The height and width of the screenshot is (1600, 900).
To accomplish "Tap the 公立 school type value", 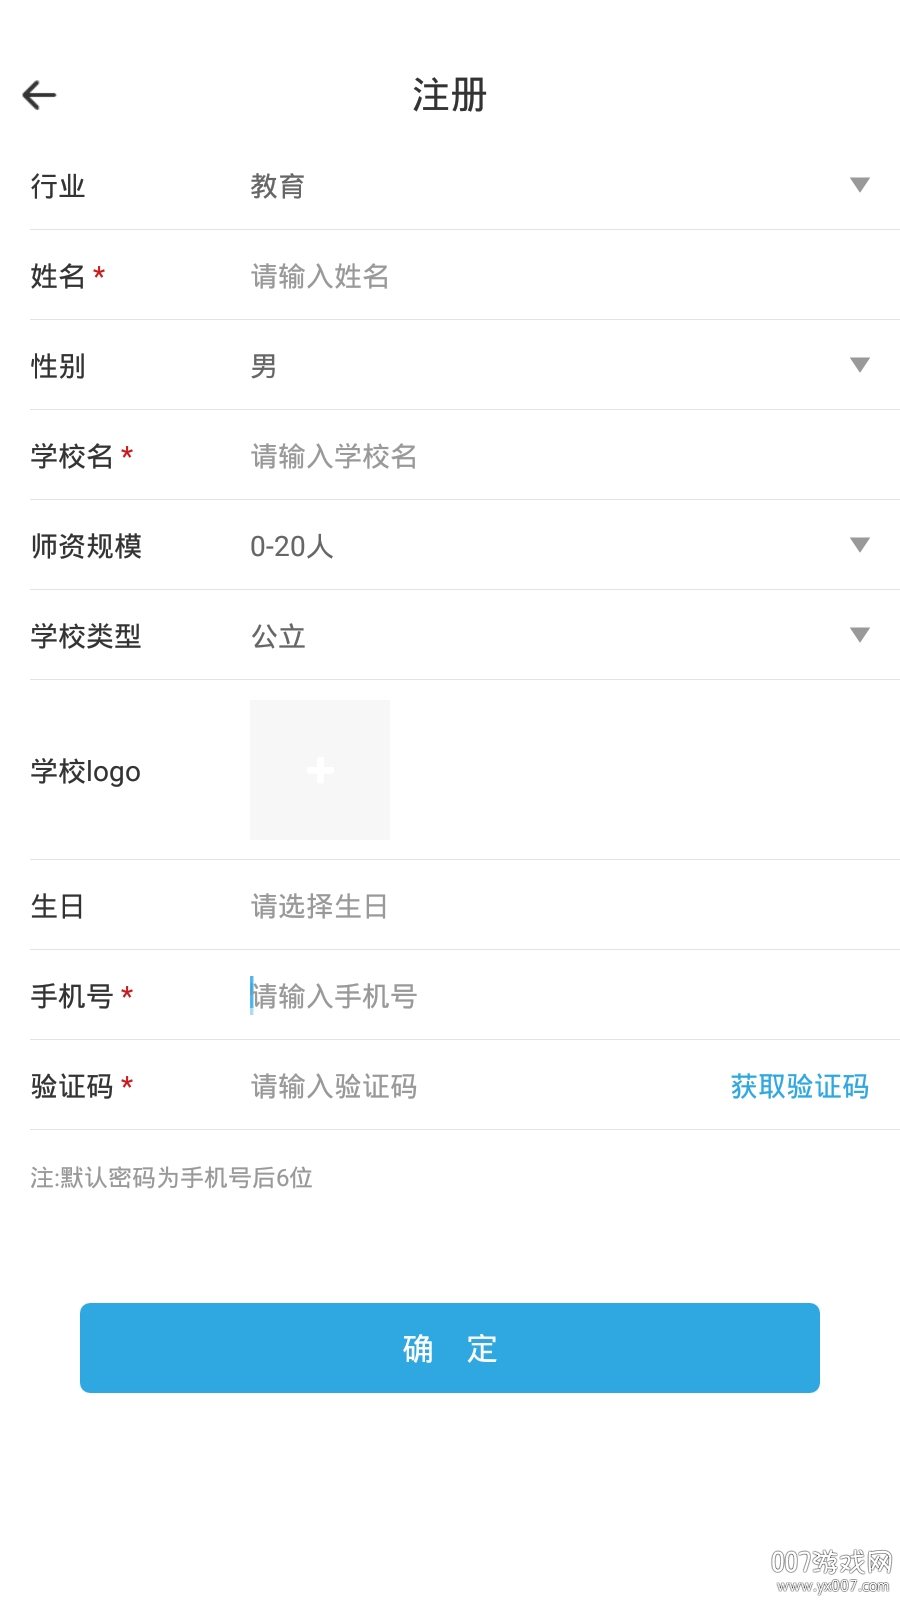I will 278,636.
